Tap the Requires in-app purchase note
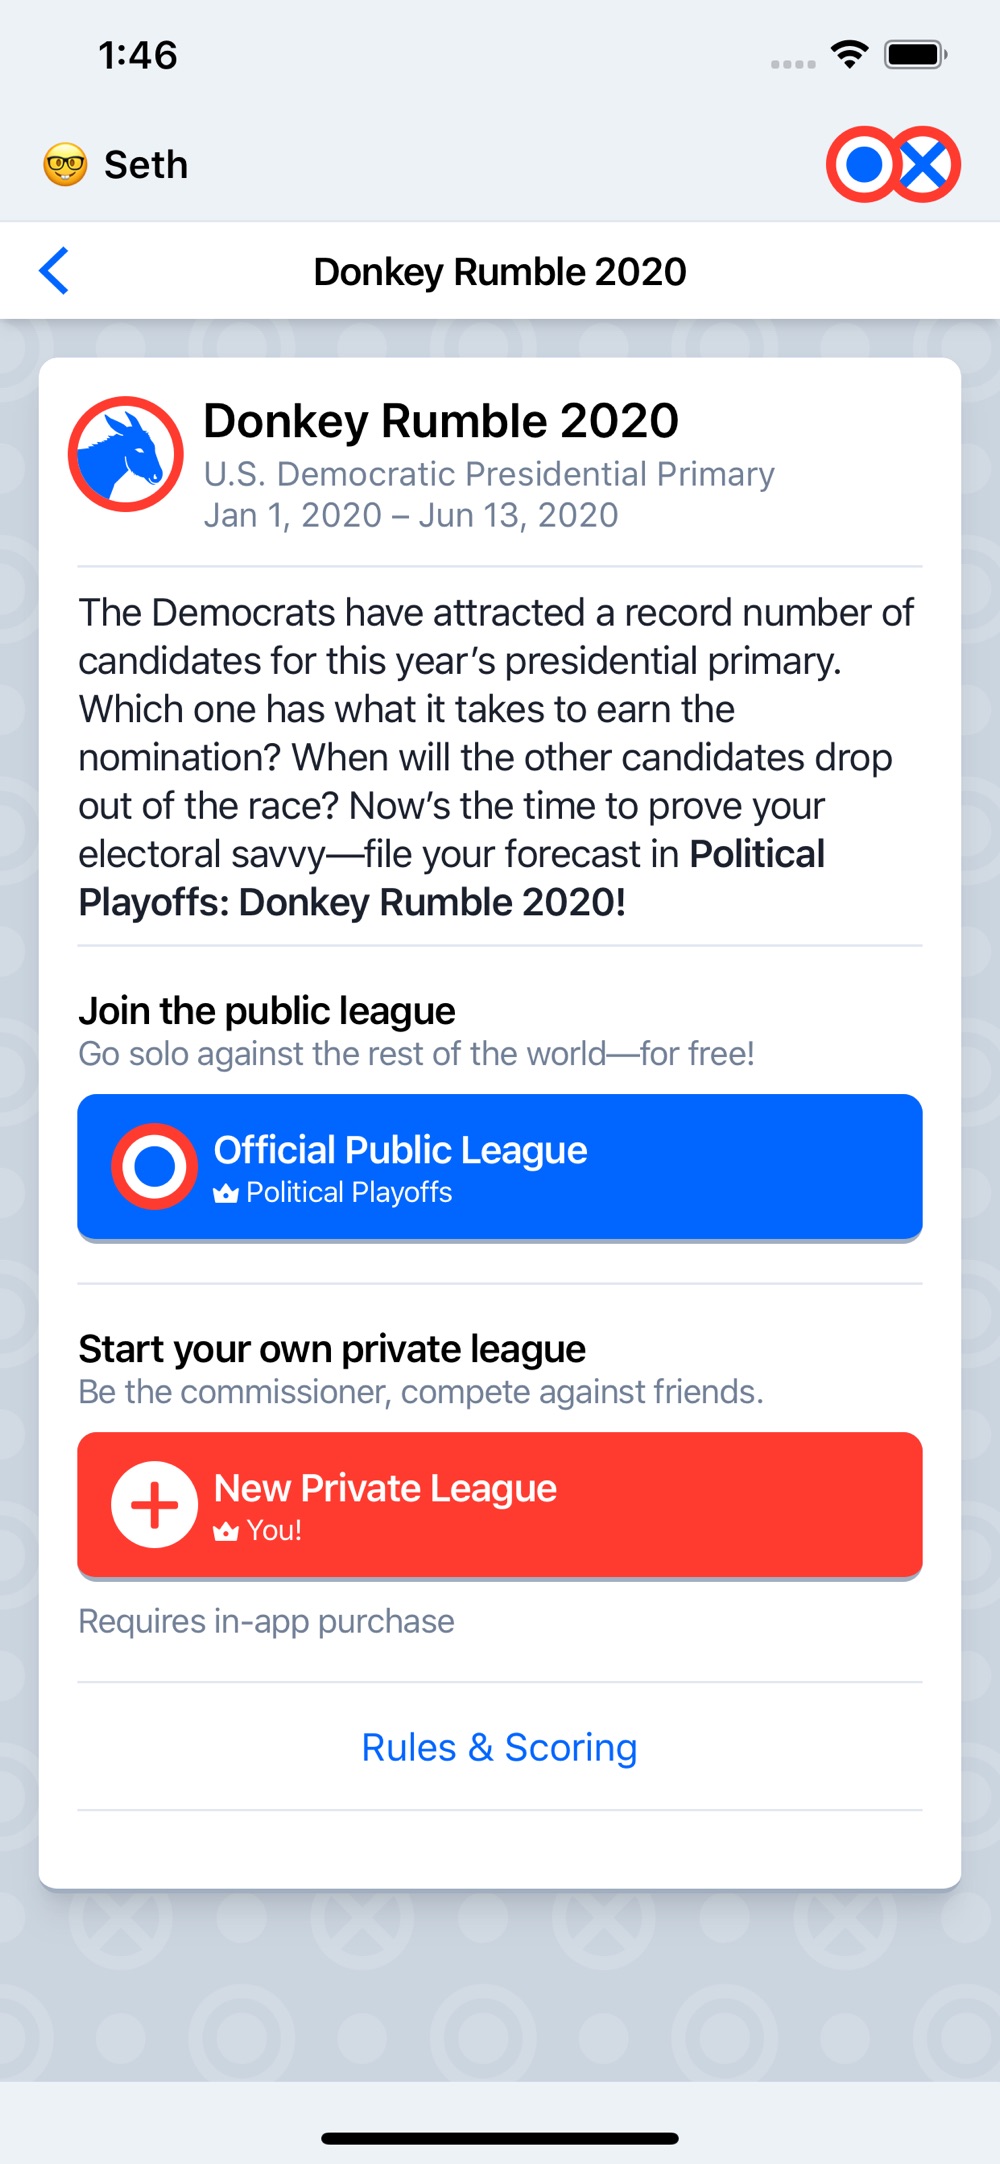The height and width of the screenshot is (2164, 1000). pos(266,1621)
